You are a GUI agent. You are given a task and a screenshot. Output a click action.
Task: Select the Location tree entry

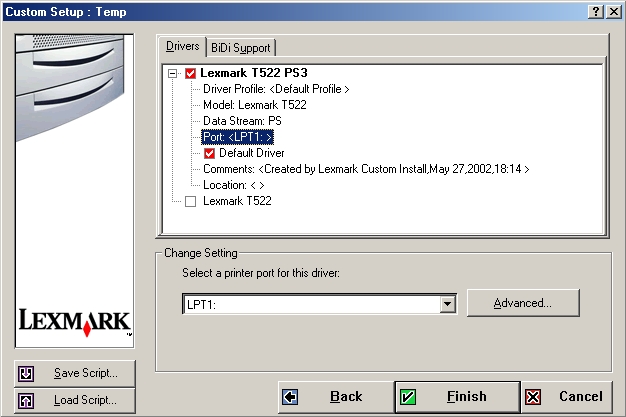coord(233,185)
